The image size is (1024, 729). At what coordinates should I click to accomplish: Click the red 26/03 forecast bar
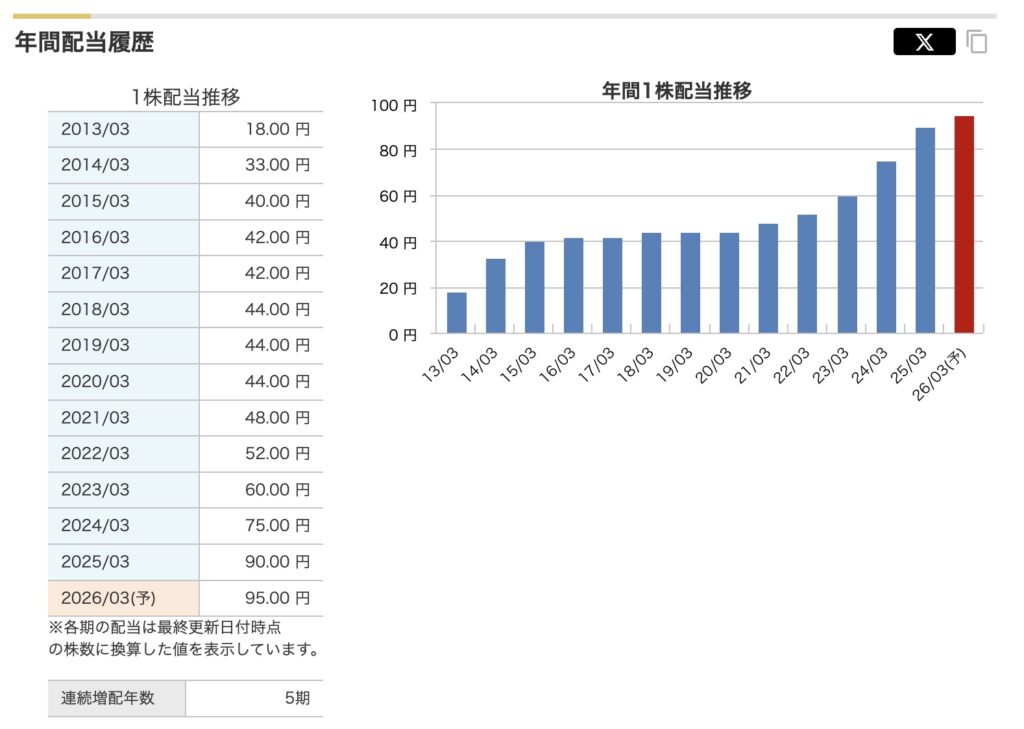[x=964, y=225]
